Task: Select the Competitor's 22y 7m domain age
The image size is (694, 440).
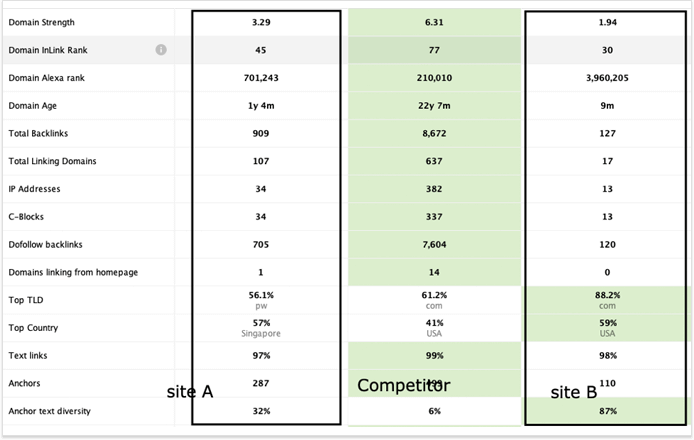Action: coord(435,105)
